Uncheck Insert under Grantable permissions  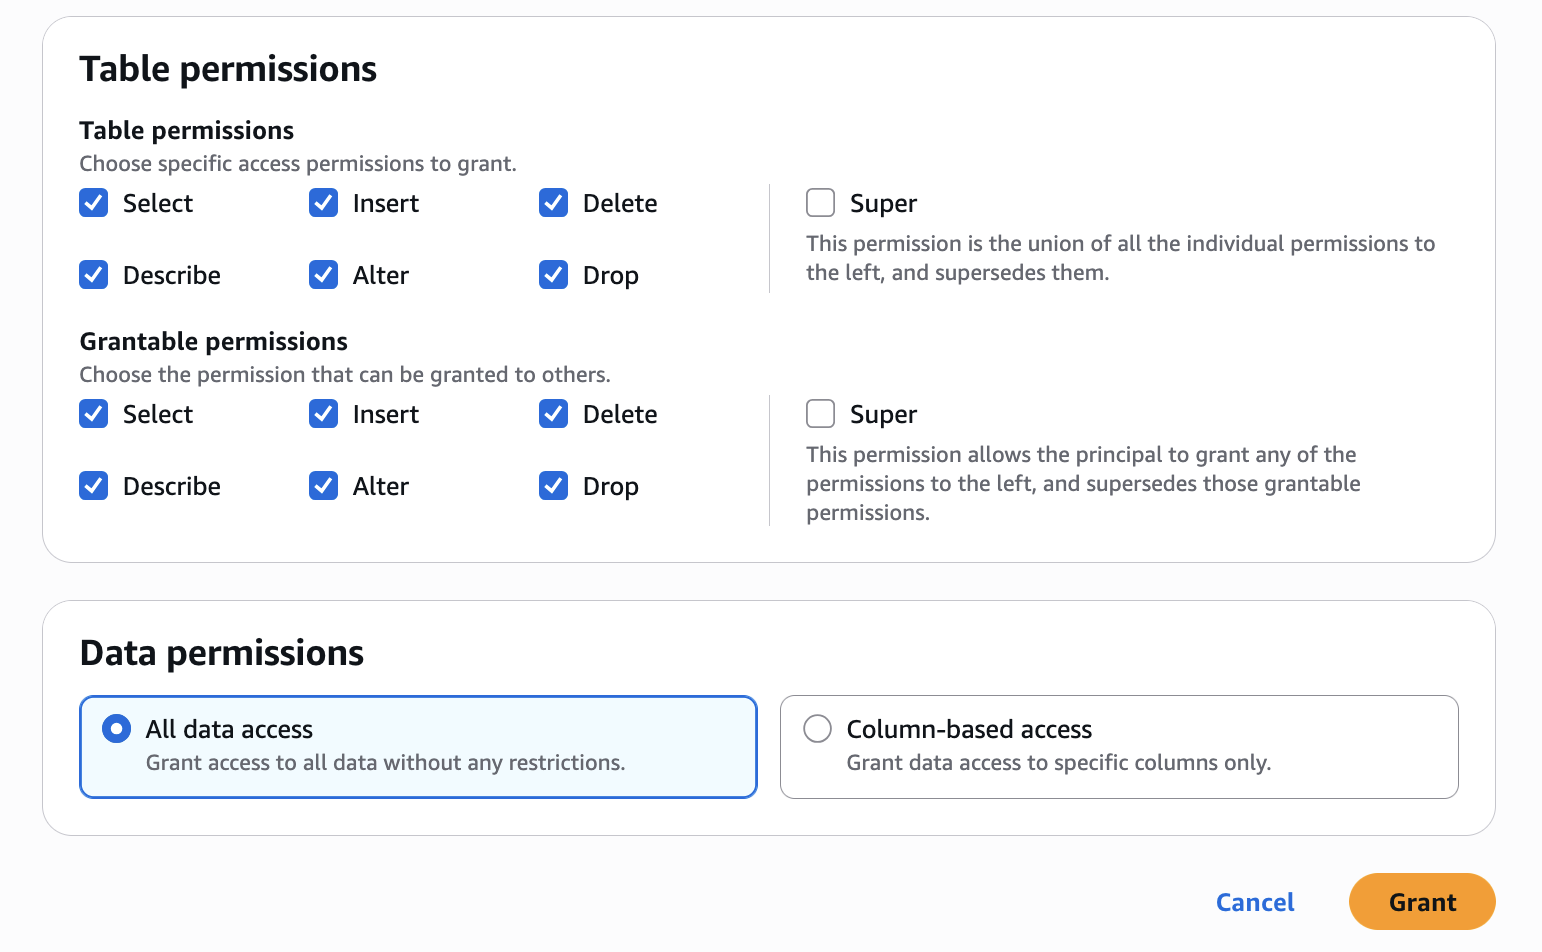(x=324, y=414)
